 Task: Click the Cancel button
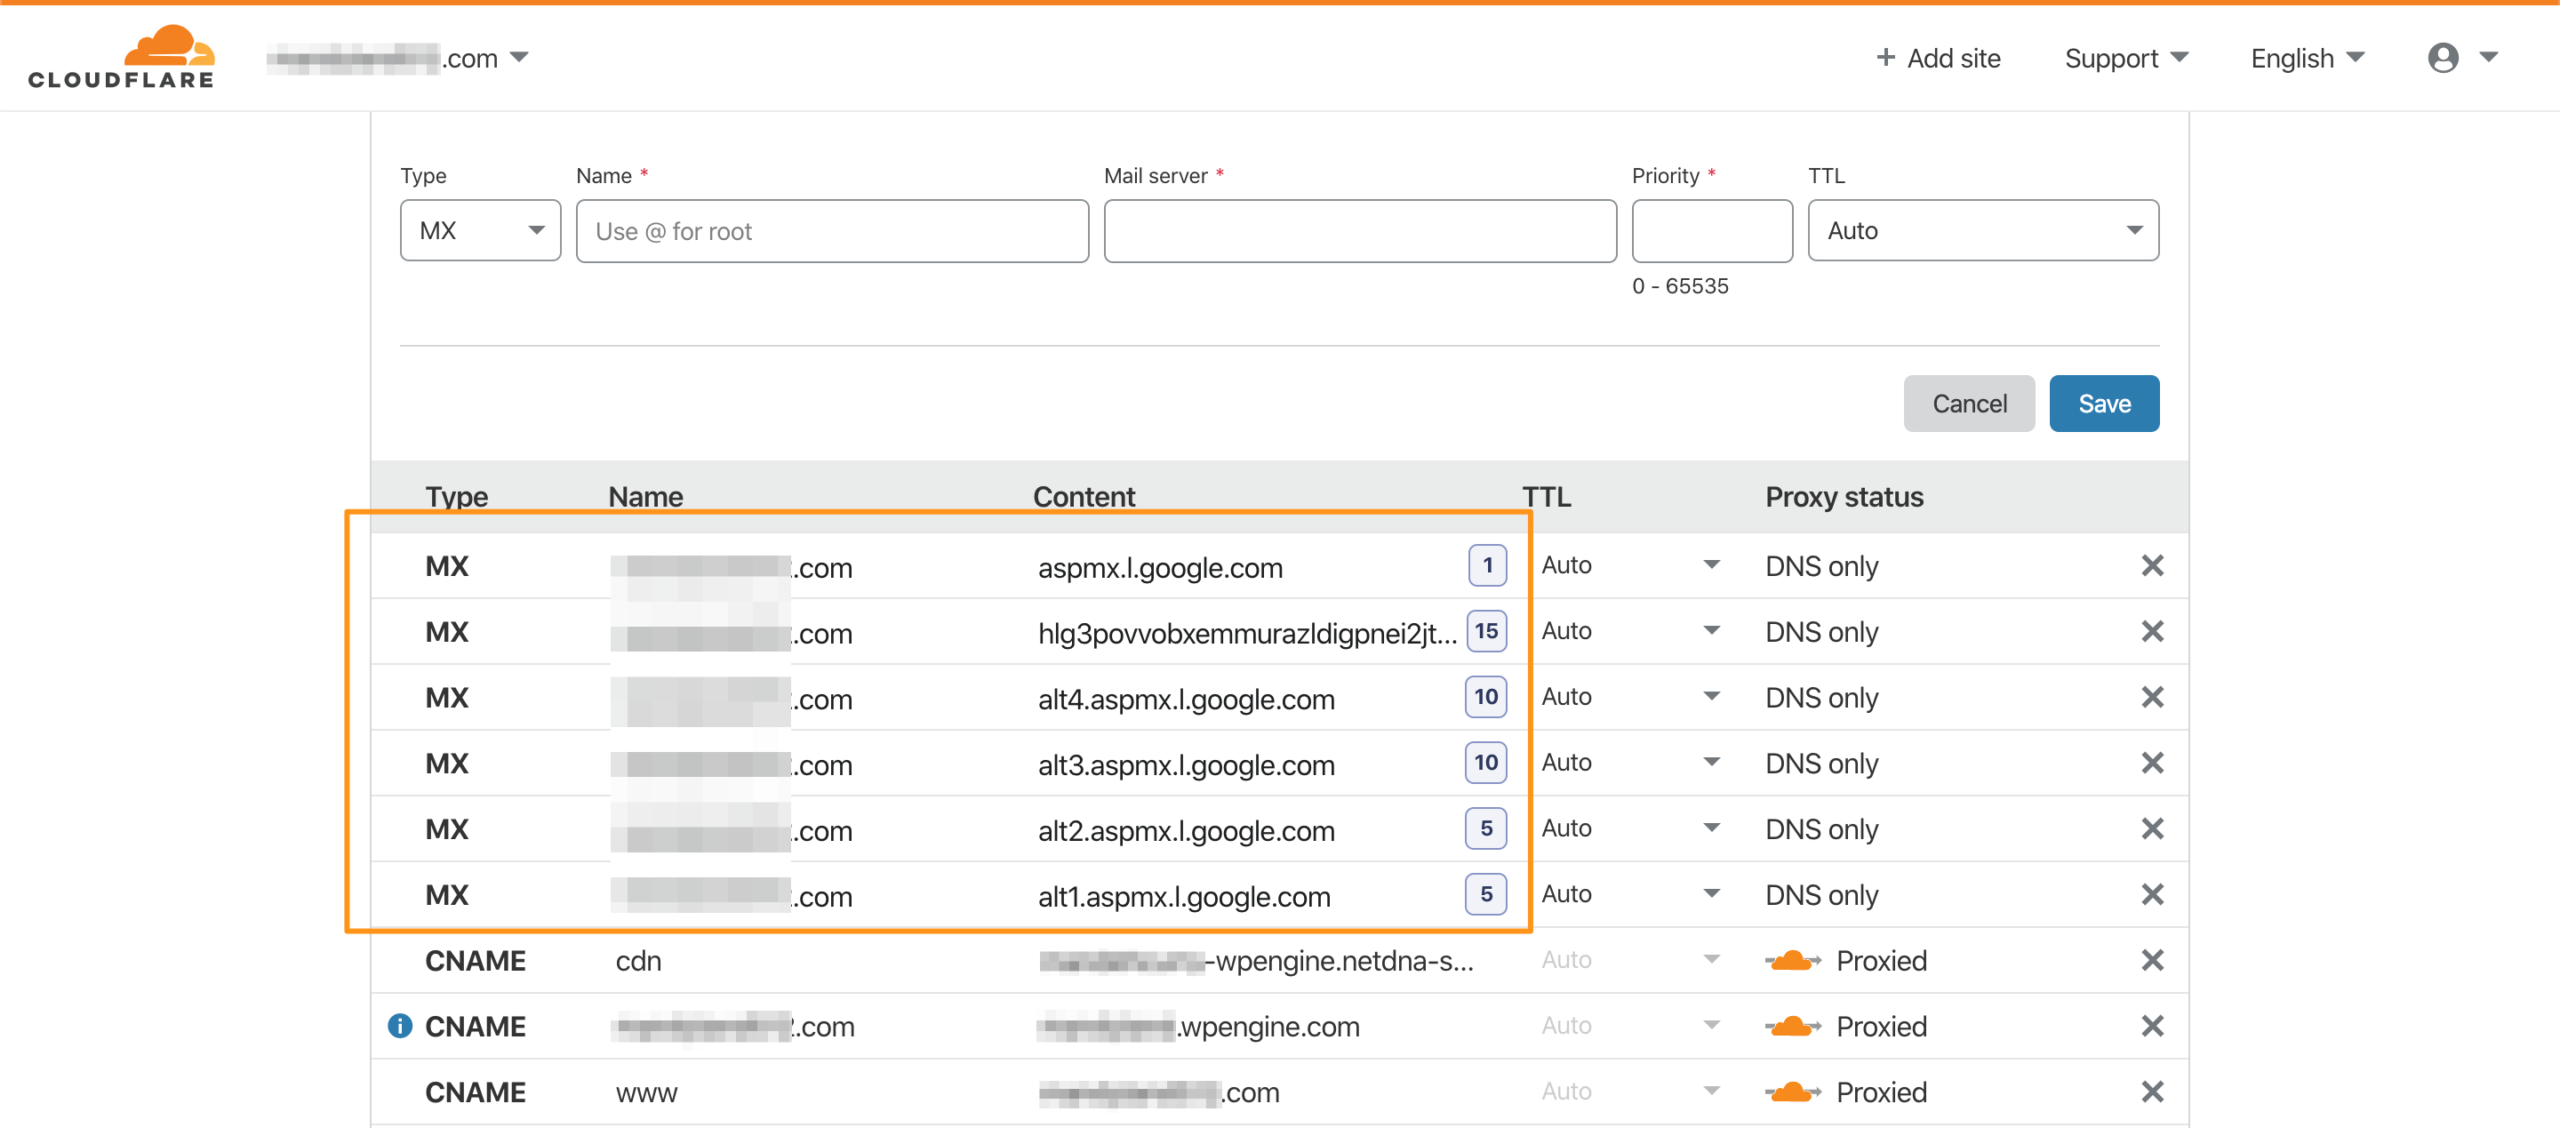(1968, 404)
